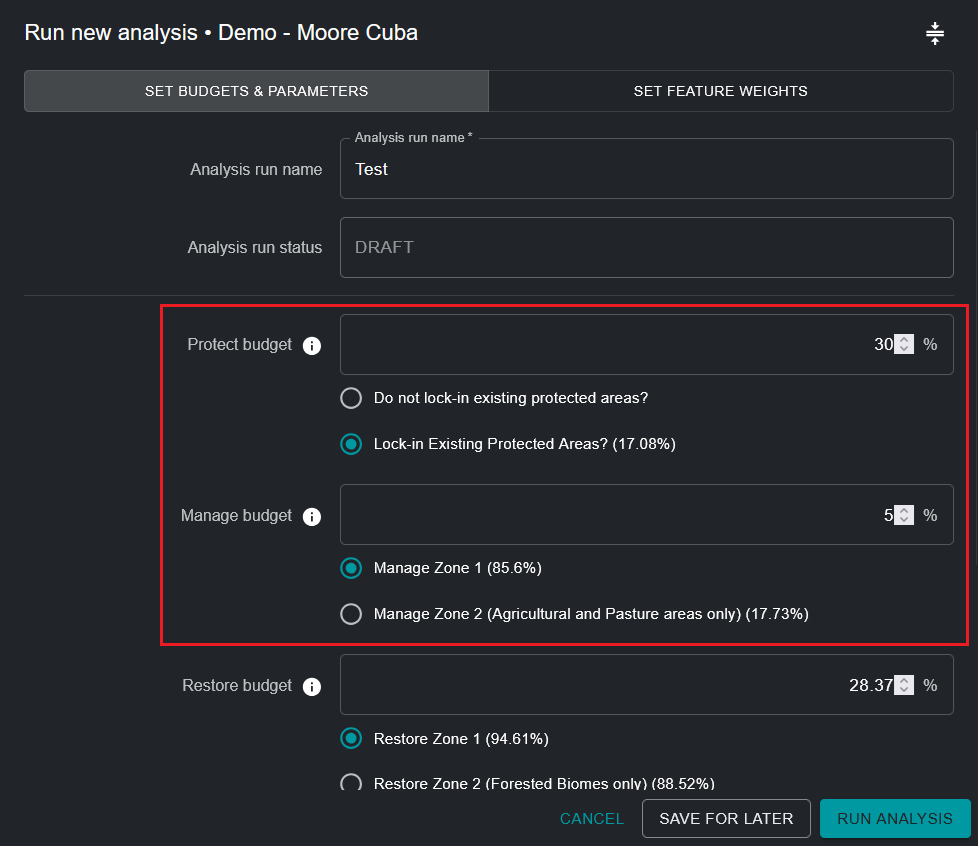Screen dimensions: 978x846
Task: Select Lock-in Existing Protected Areas option
Action: tap(351, 444)
